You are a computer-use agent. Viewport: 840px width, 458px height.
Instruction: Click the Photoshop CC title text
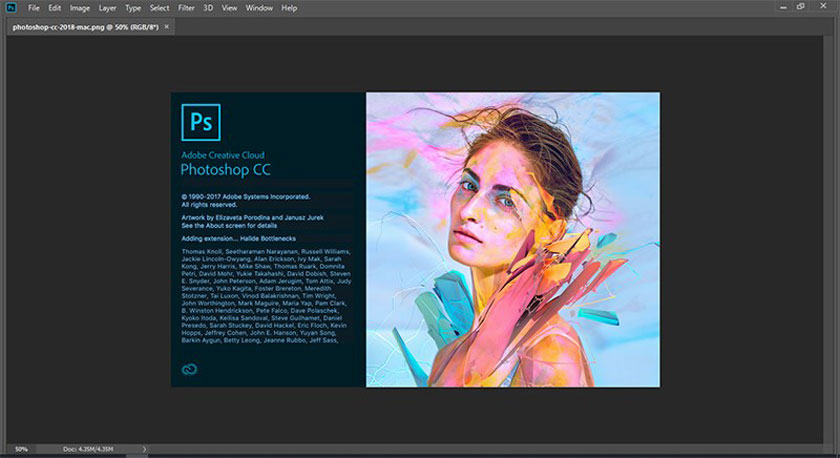coord(225,170)
